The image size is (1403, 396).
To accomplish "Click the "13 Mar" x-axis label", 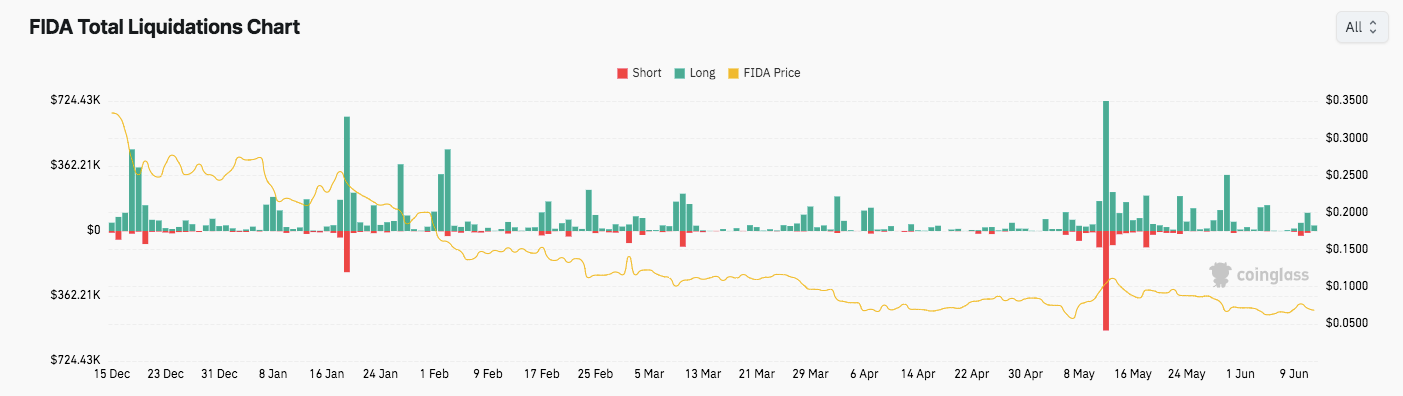I will point(703,374).
